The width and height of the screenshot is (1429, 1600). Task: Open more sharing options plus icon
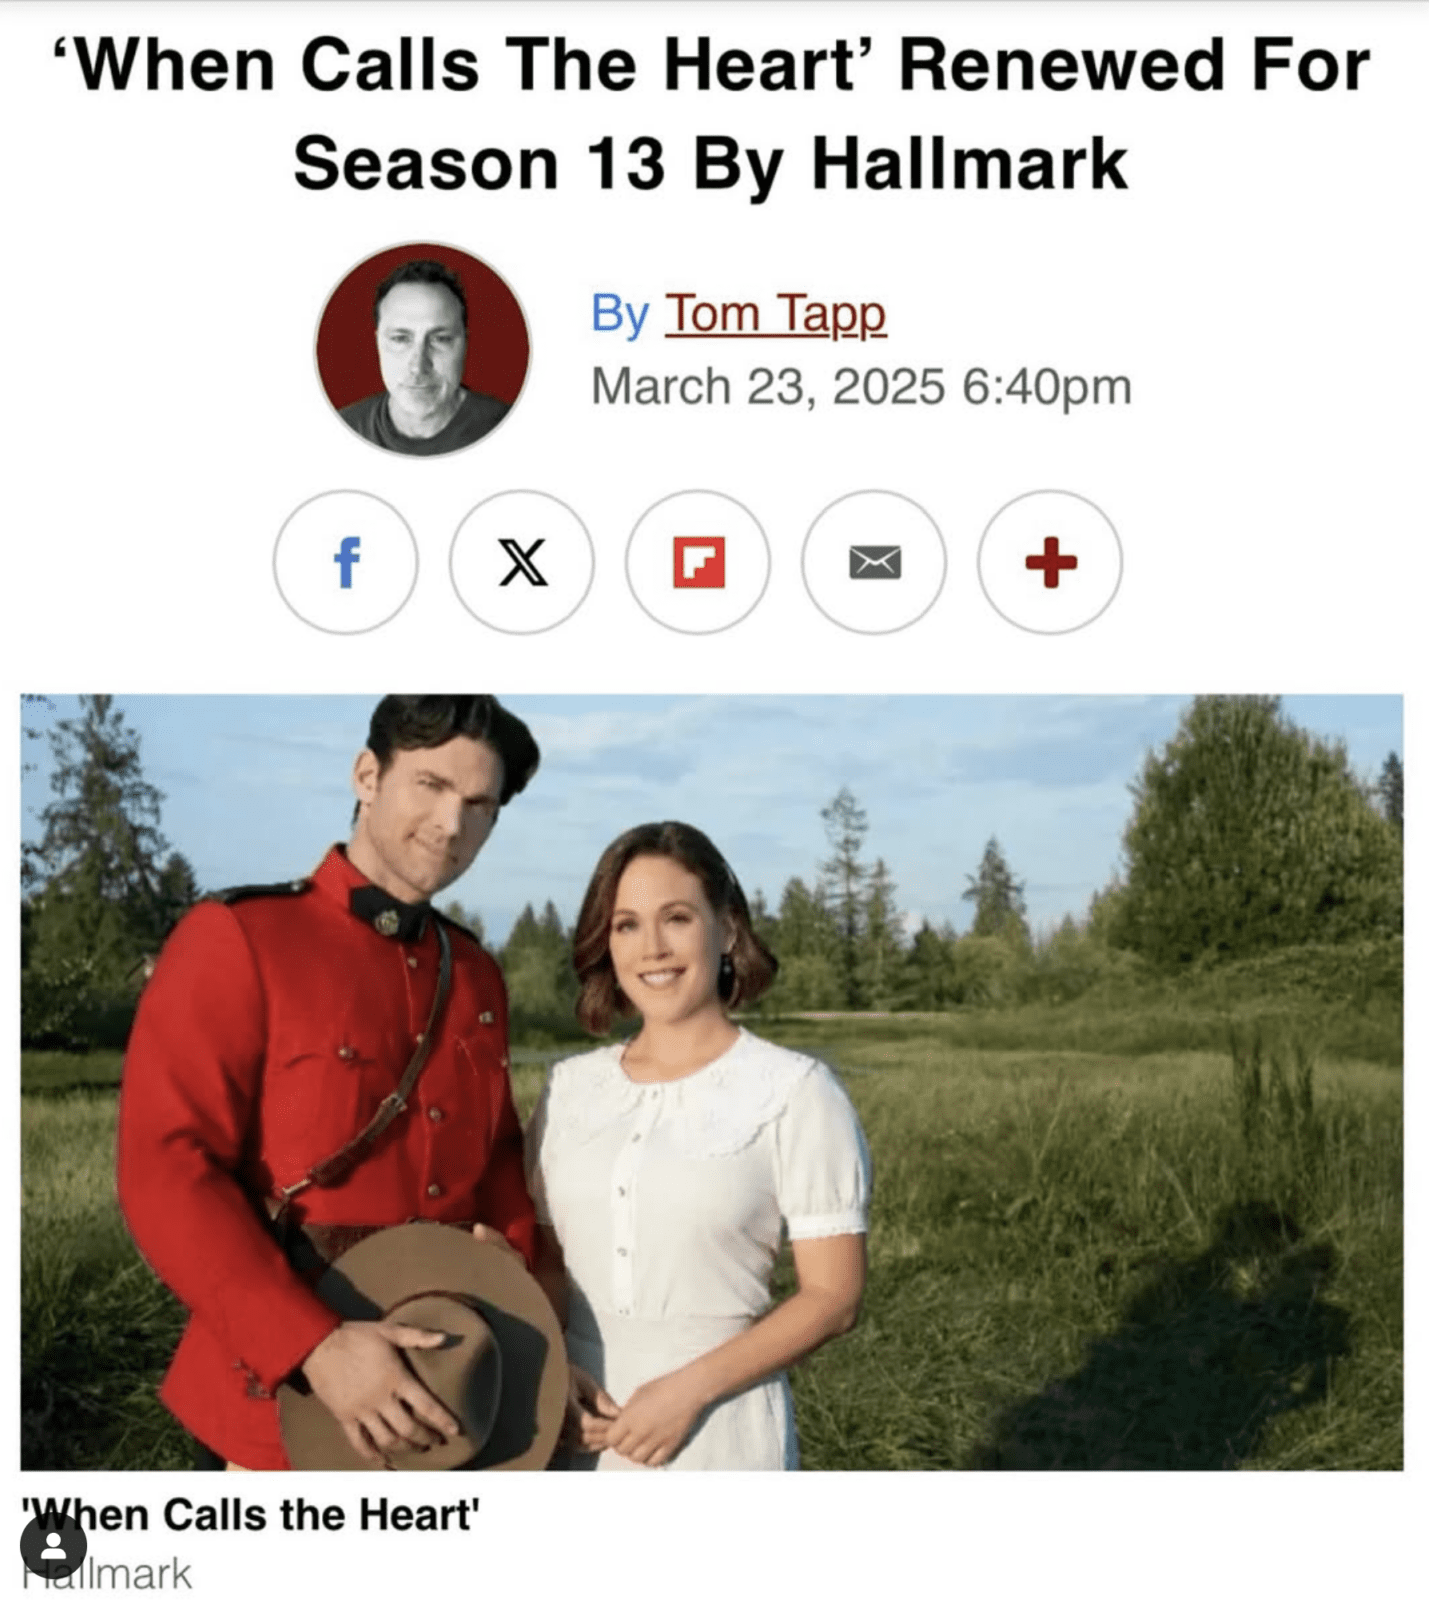(1050, 562)
